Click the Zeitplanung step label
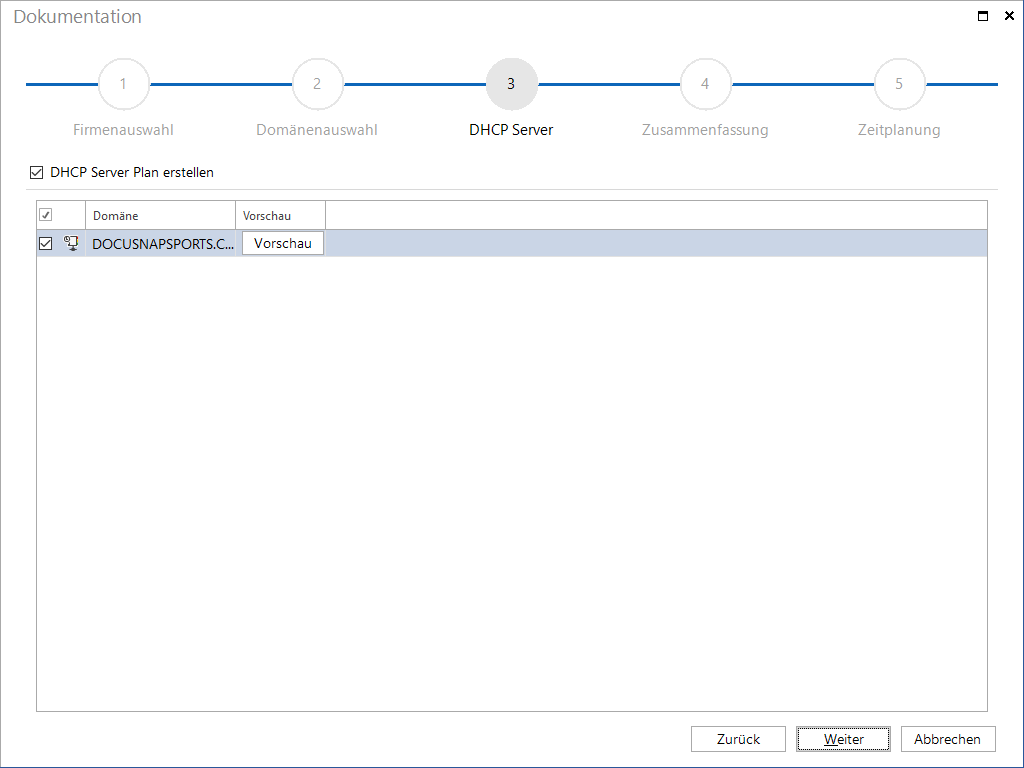Screen dimensions: 1024x768 click(899, 130)
